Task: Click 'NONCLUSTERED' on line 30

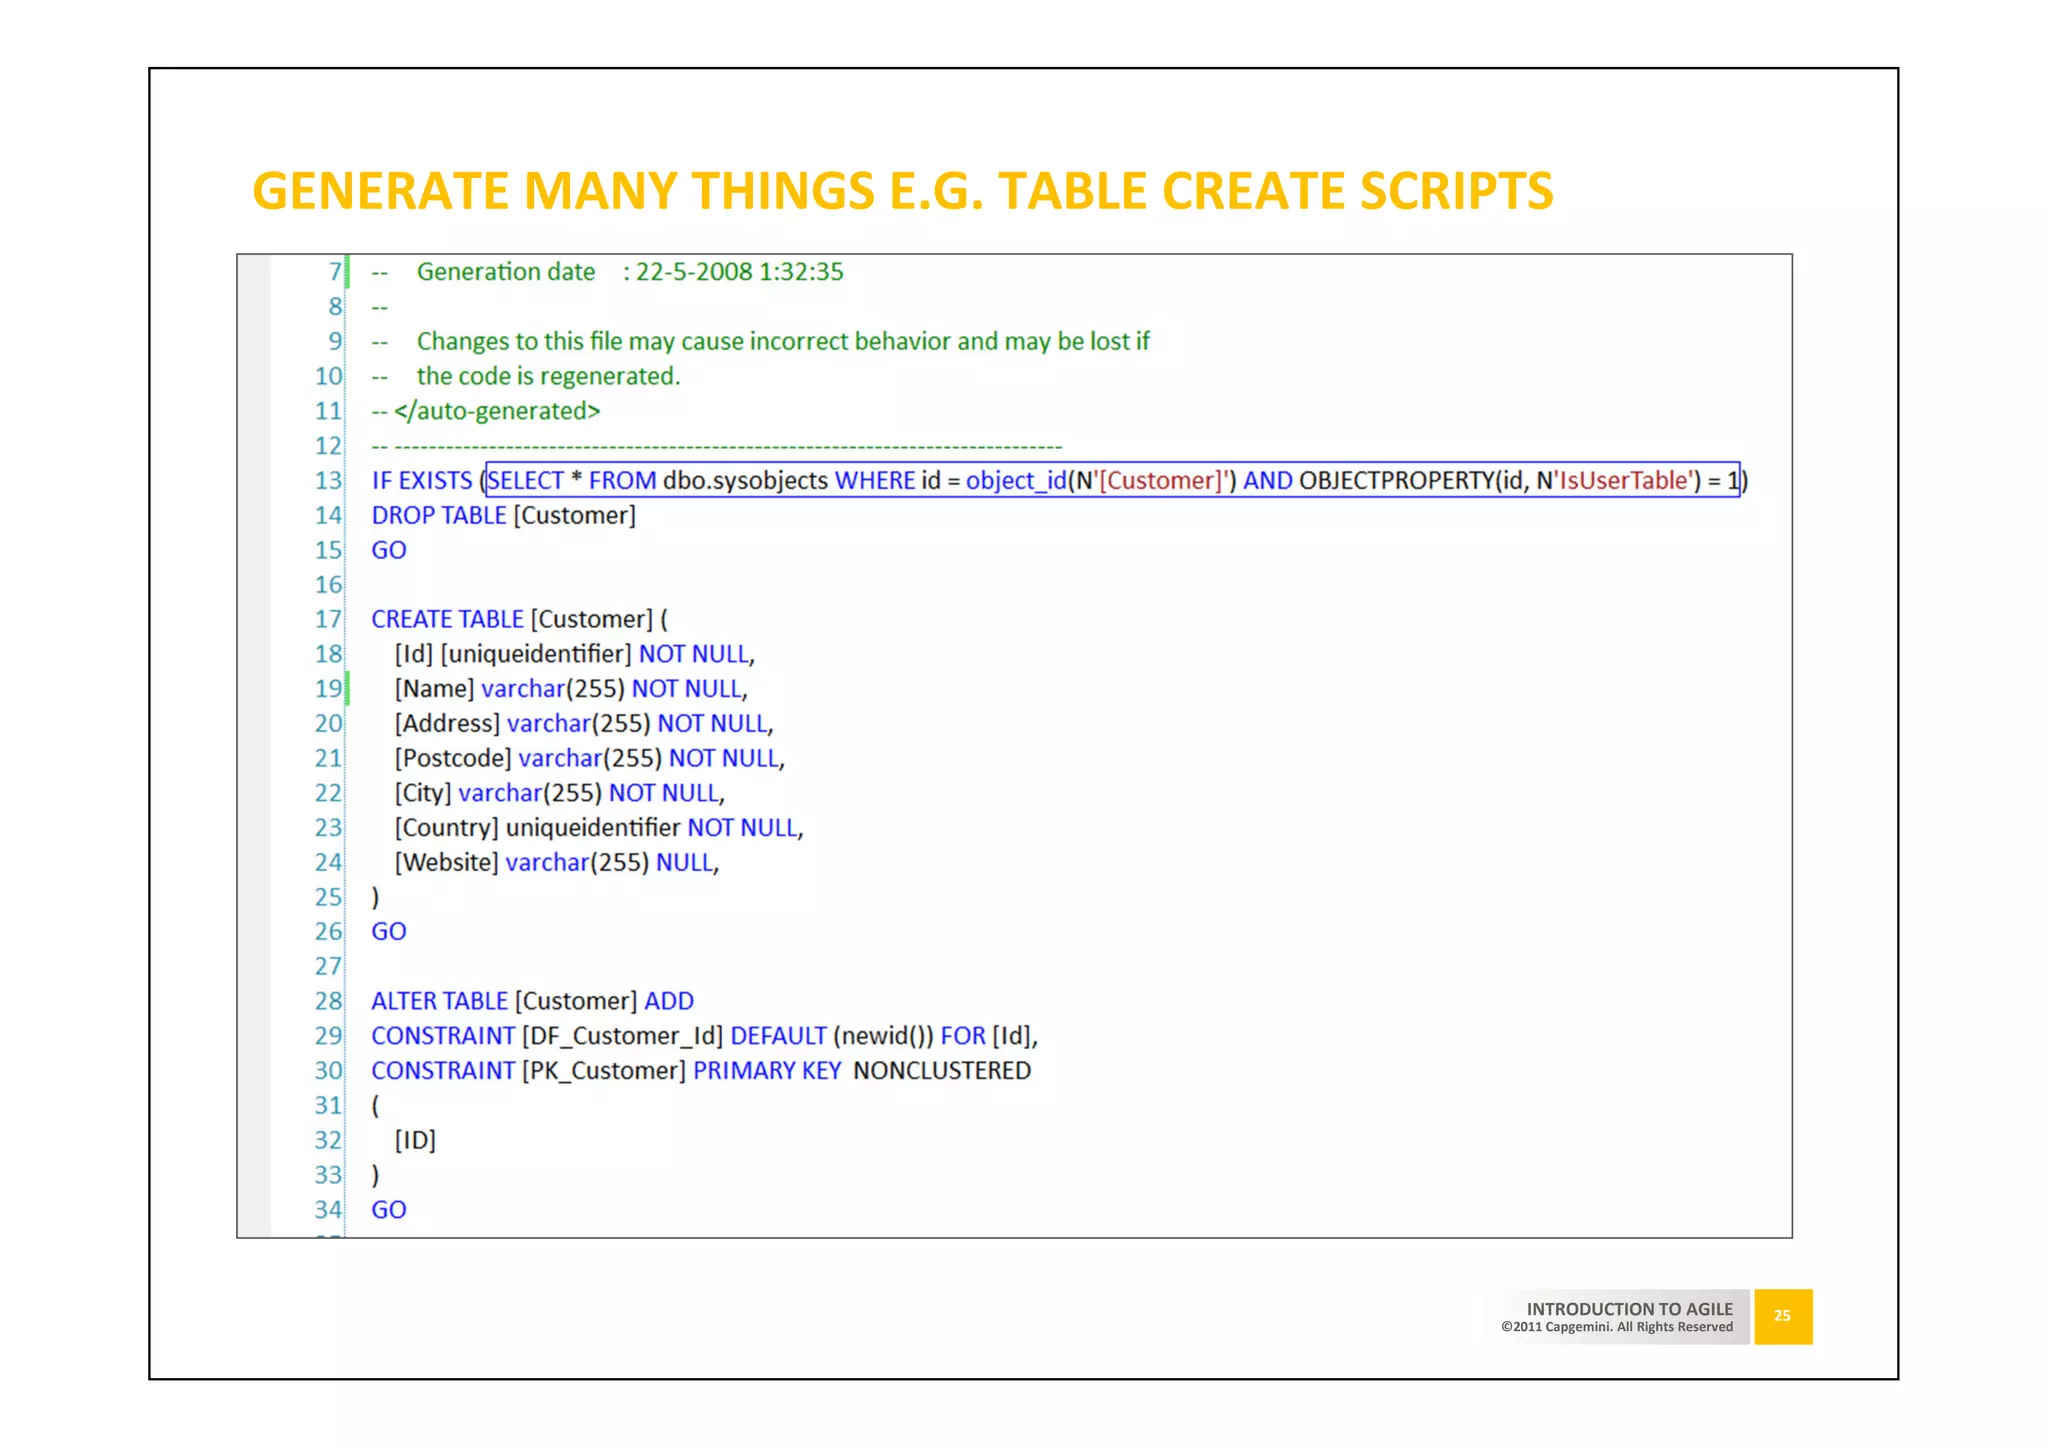Action: pyautogui.click(x=942, y=1071)
